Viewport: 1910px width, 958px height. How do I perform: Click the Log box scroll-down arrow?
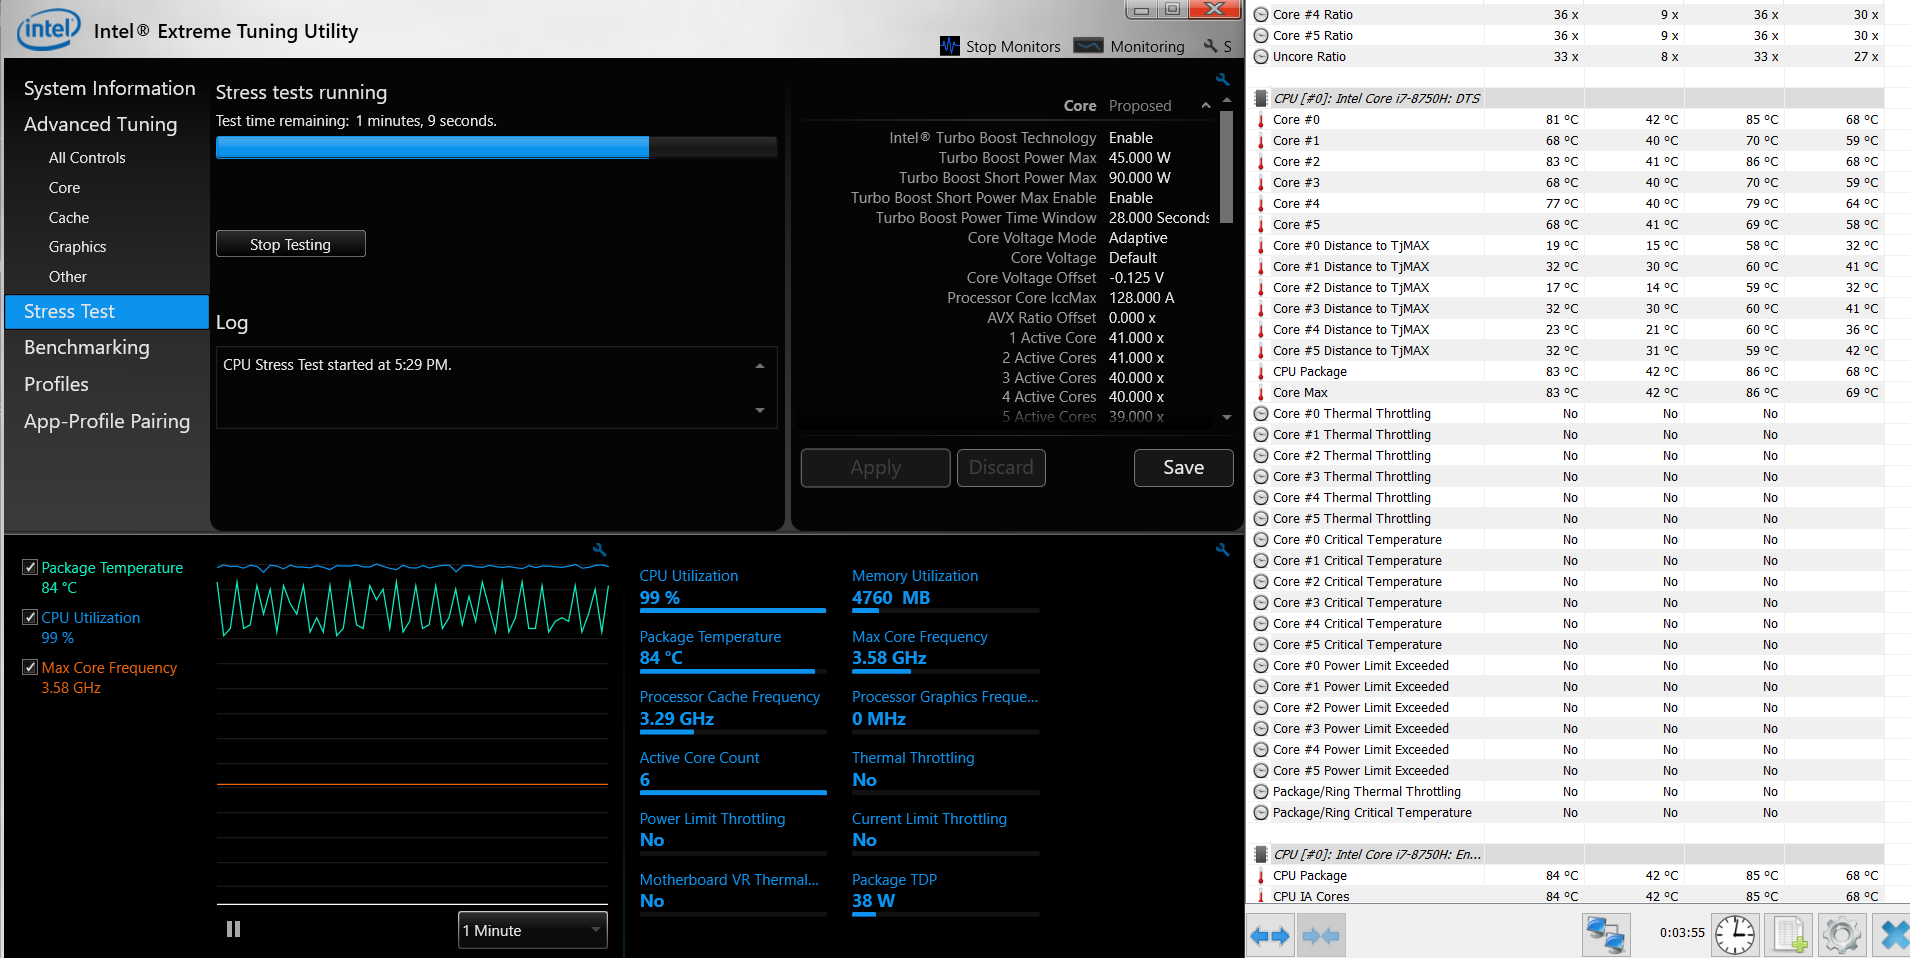click(760, 410)
